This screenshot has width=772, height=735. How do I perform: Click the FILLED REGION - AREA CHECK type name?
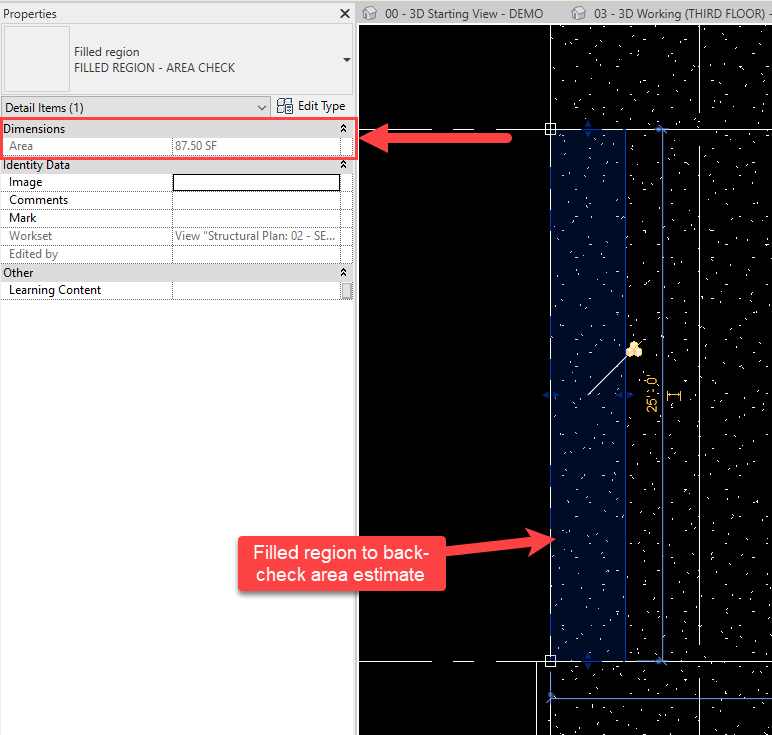(x=155, y=67)
